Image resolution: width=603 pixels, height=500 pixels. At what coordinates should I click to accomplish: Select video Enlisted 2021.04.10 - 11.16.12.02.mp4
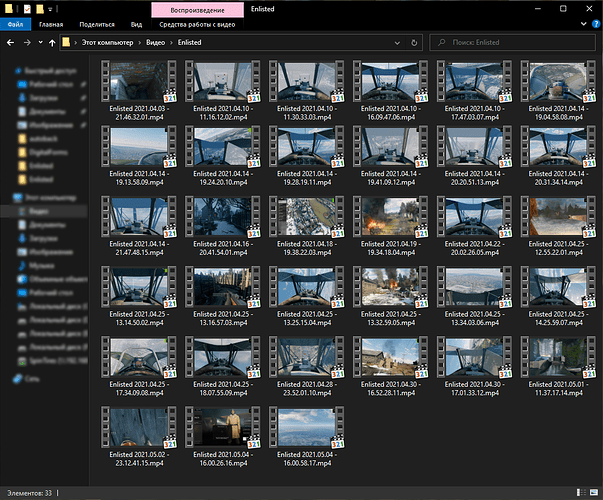click(223, 90)
